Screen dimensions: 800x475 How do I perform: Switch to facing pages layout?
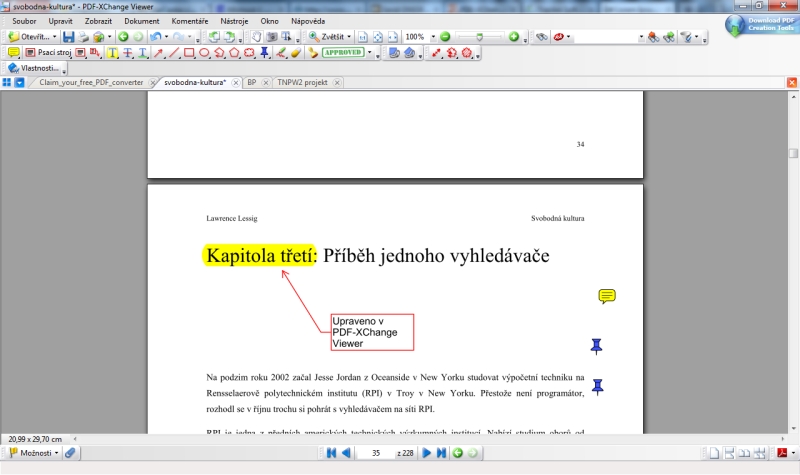pos(745,453)
